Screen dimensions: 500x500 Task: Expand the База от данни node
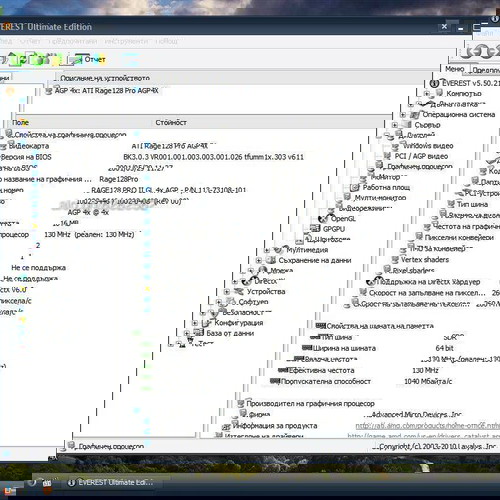coord(187,333)
